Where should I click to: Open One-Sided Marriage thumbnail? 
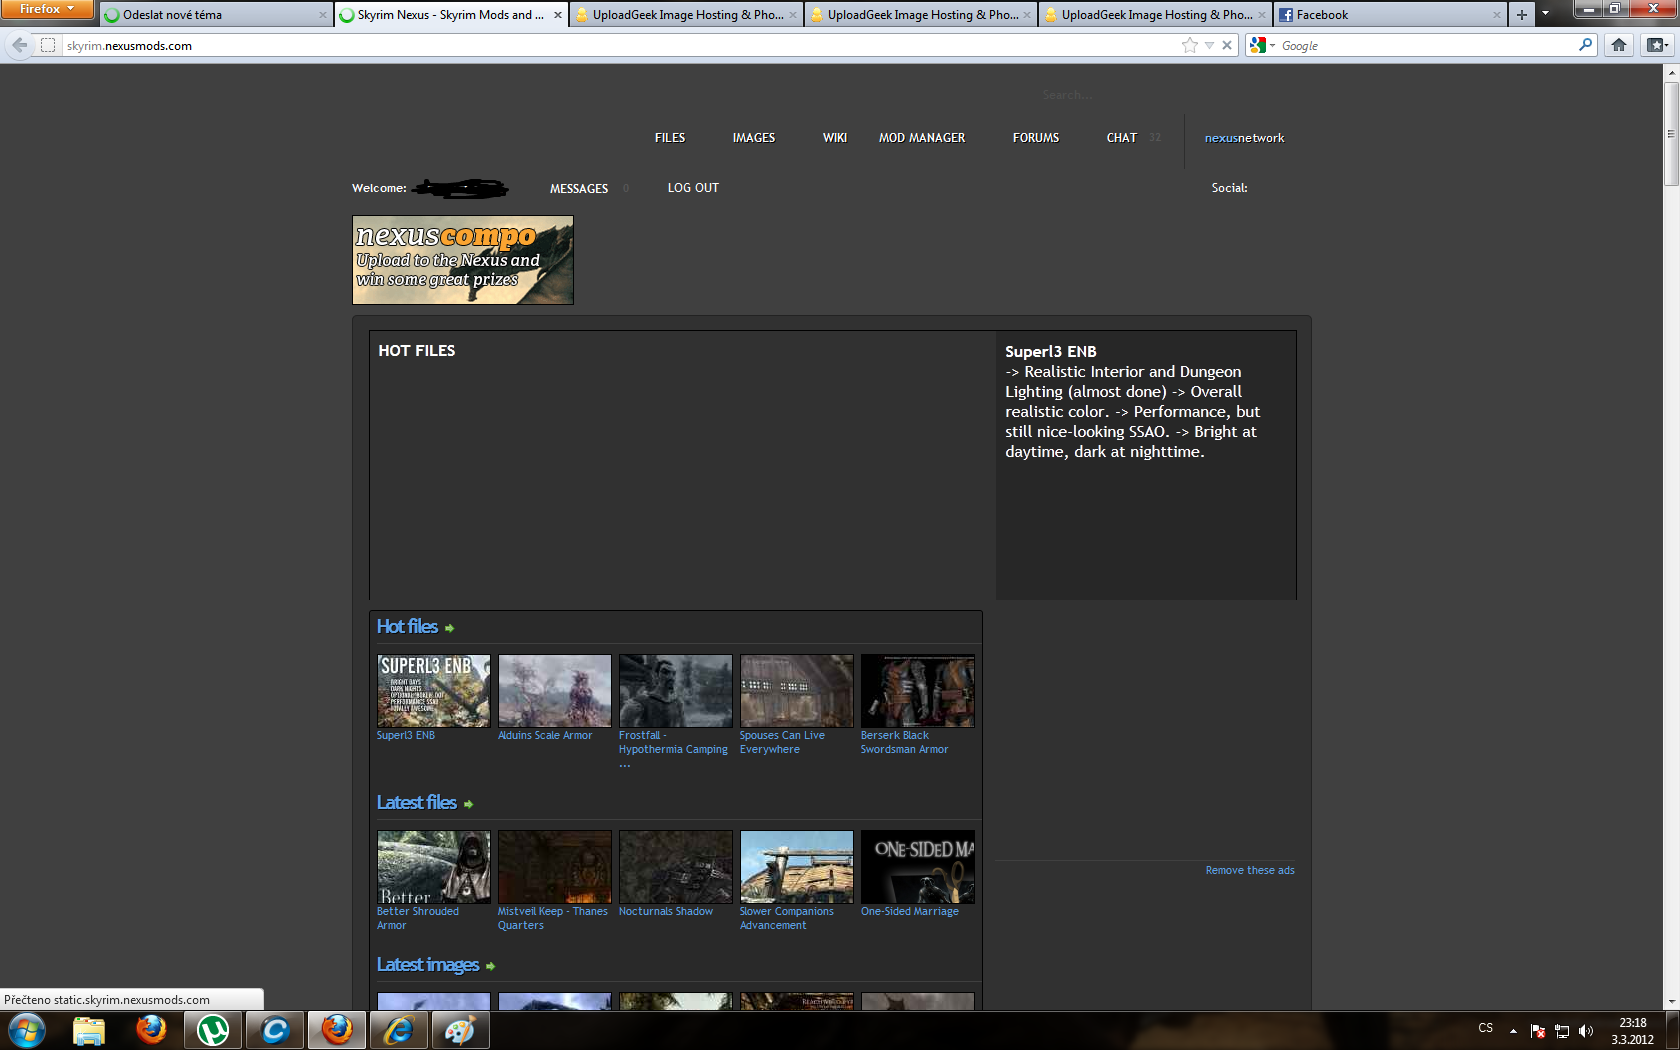918,867
